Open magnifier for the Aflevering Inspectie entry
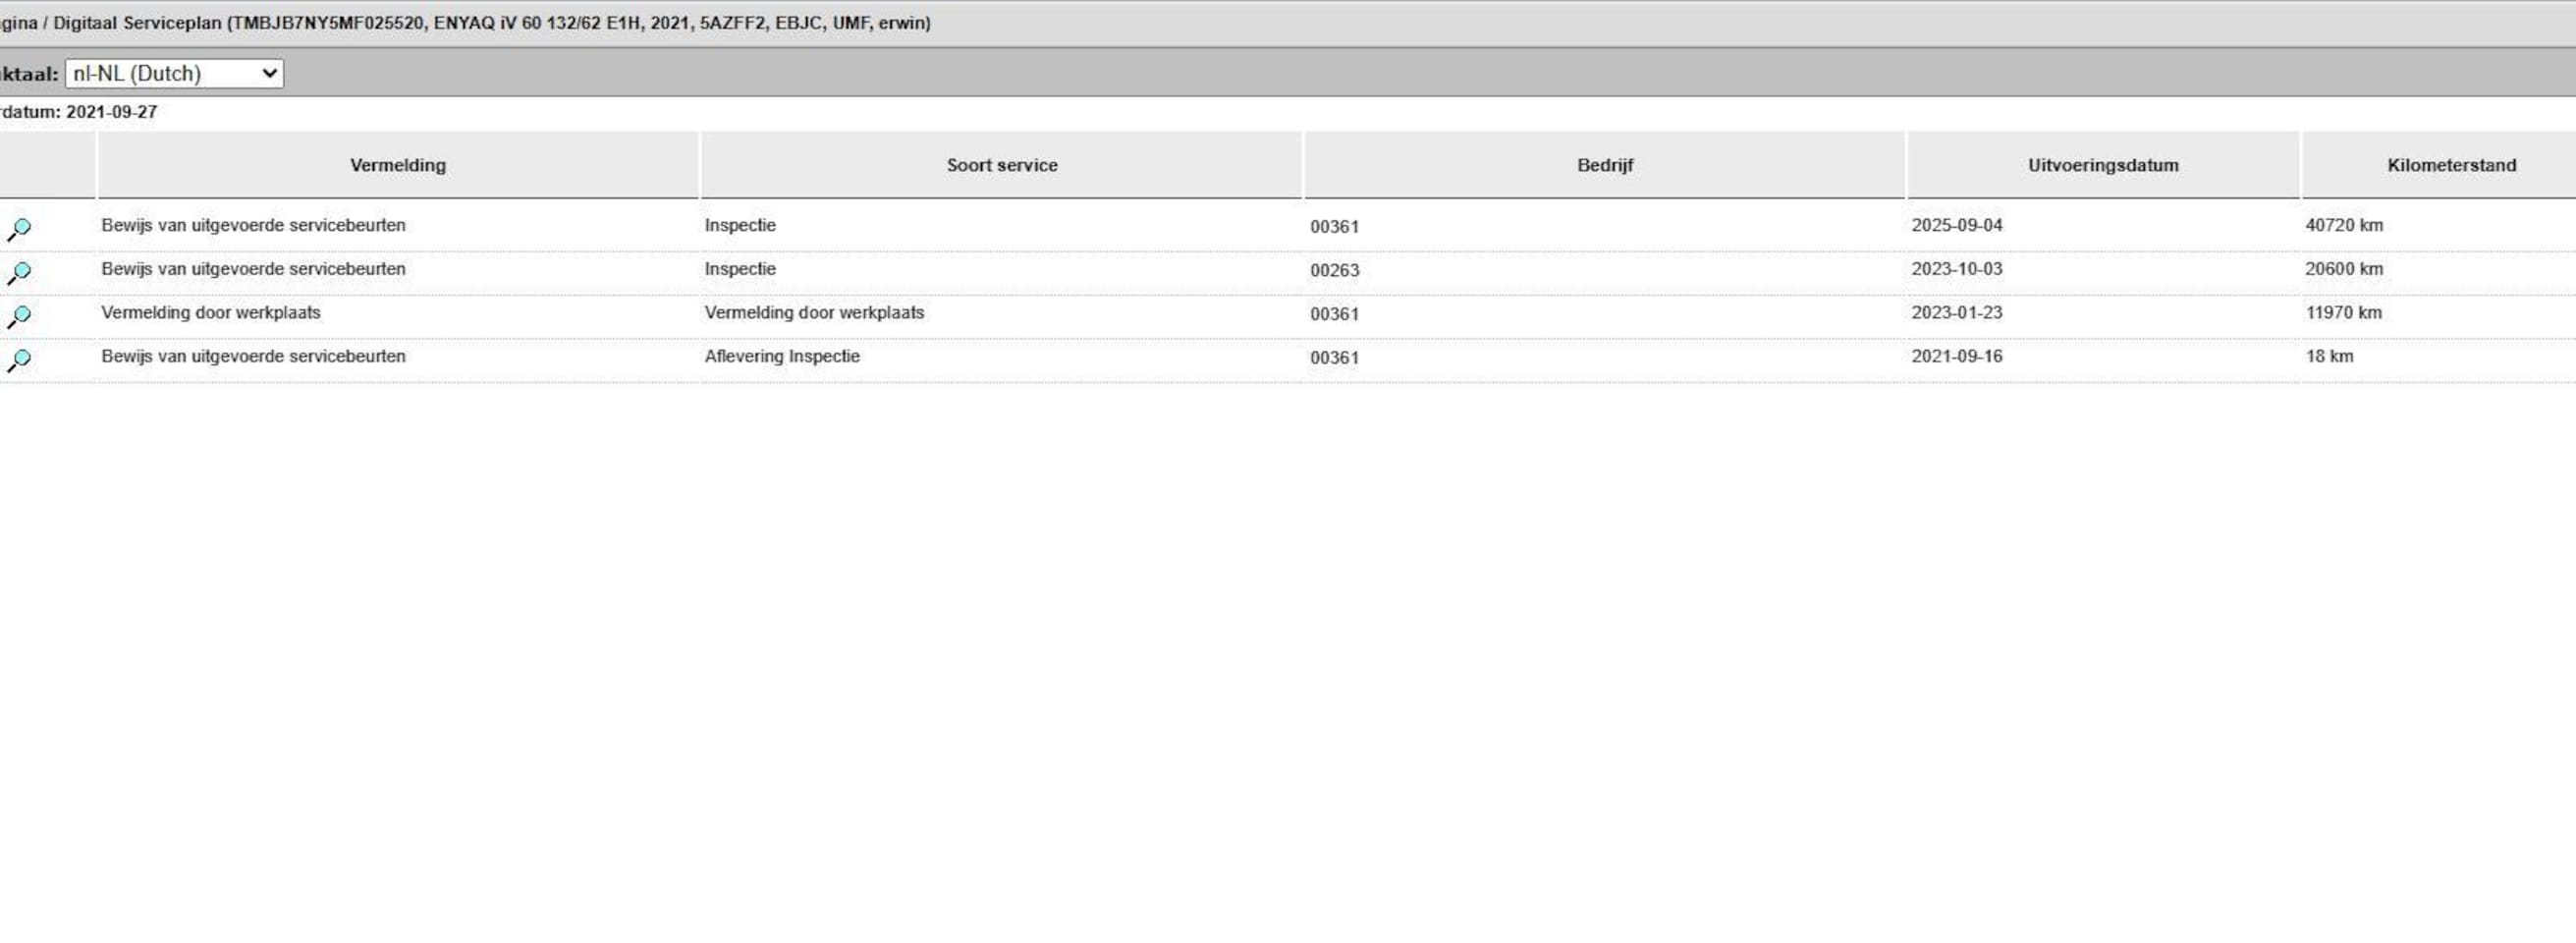 pyautogui.click(x=19, y=360)
